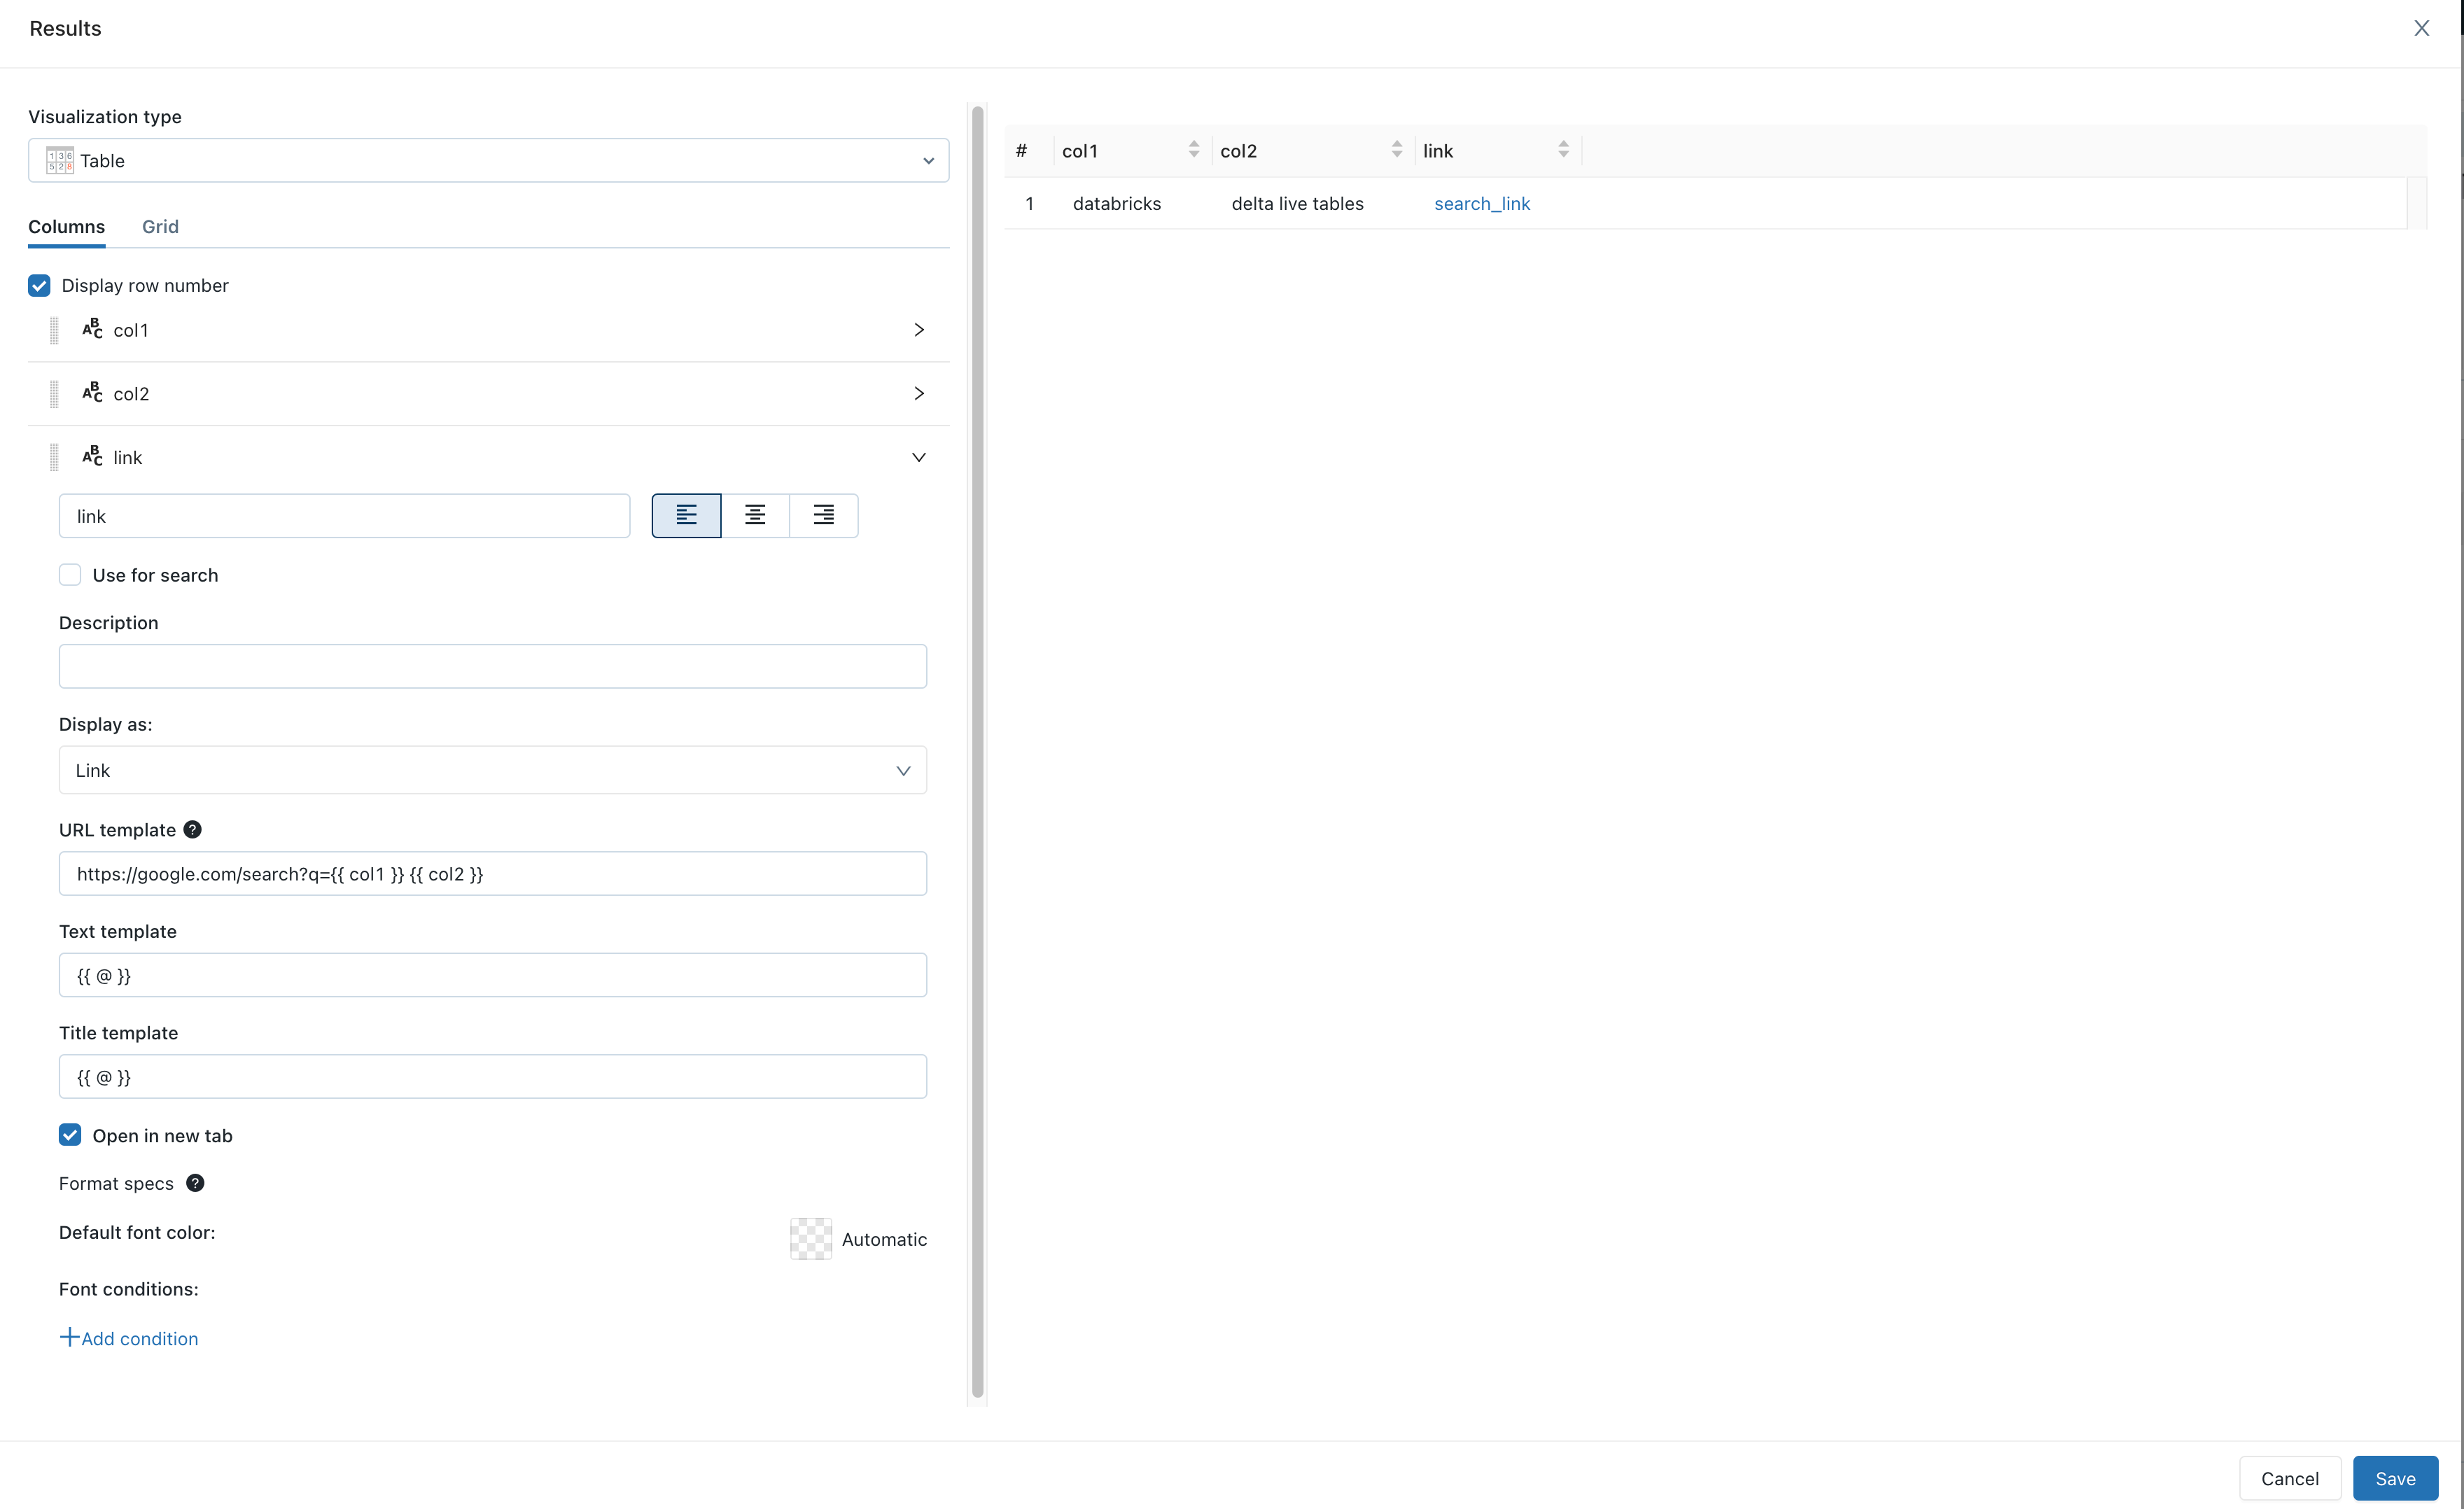Click the col1 string type icon
This screenshot has height=1509, width=2464.
[x=93, y=329]
